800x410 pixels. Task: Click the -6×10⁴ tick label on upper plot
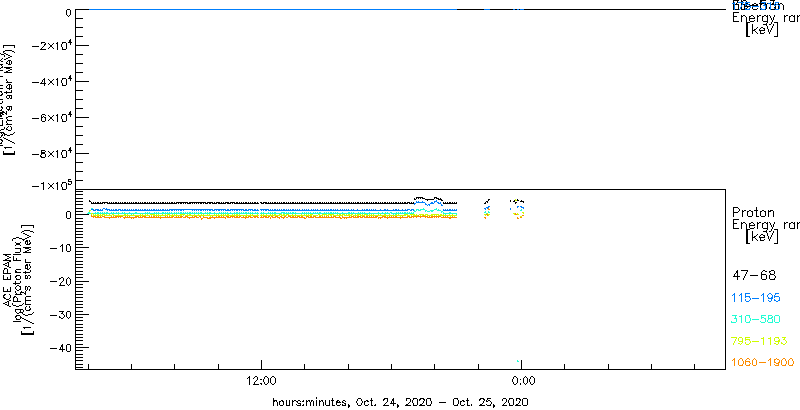51,118
